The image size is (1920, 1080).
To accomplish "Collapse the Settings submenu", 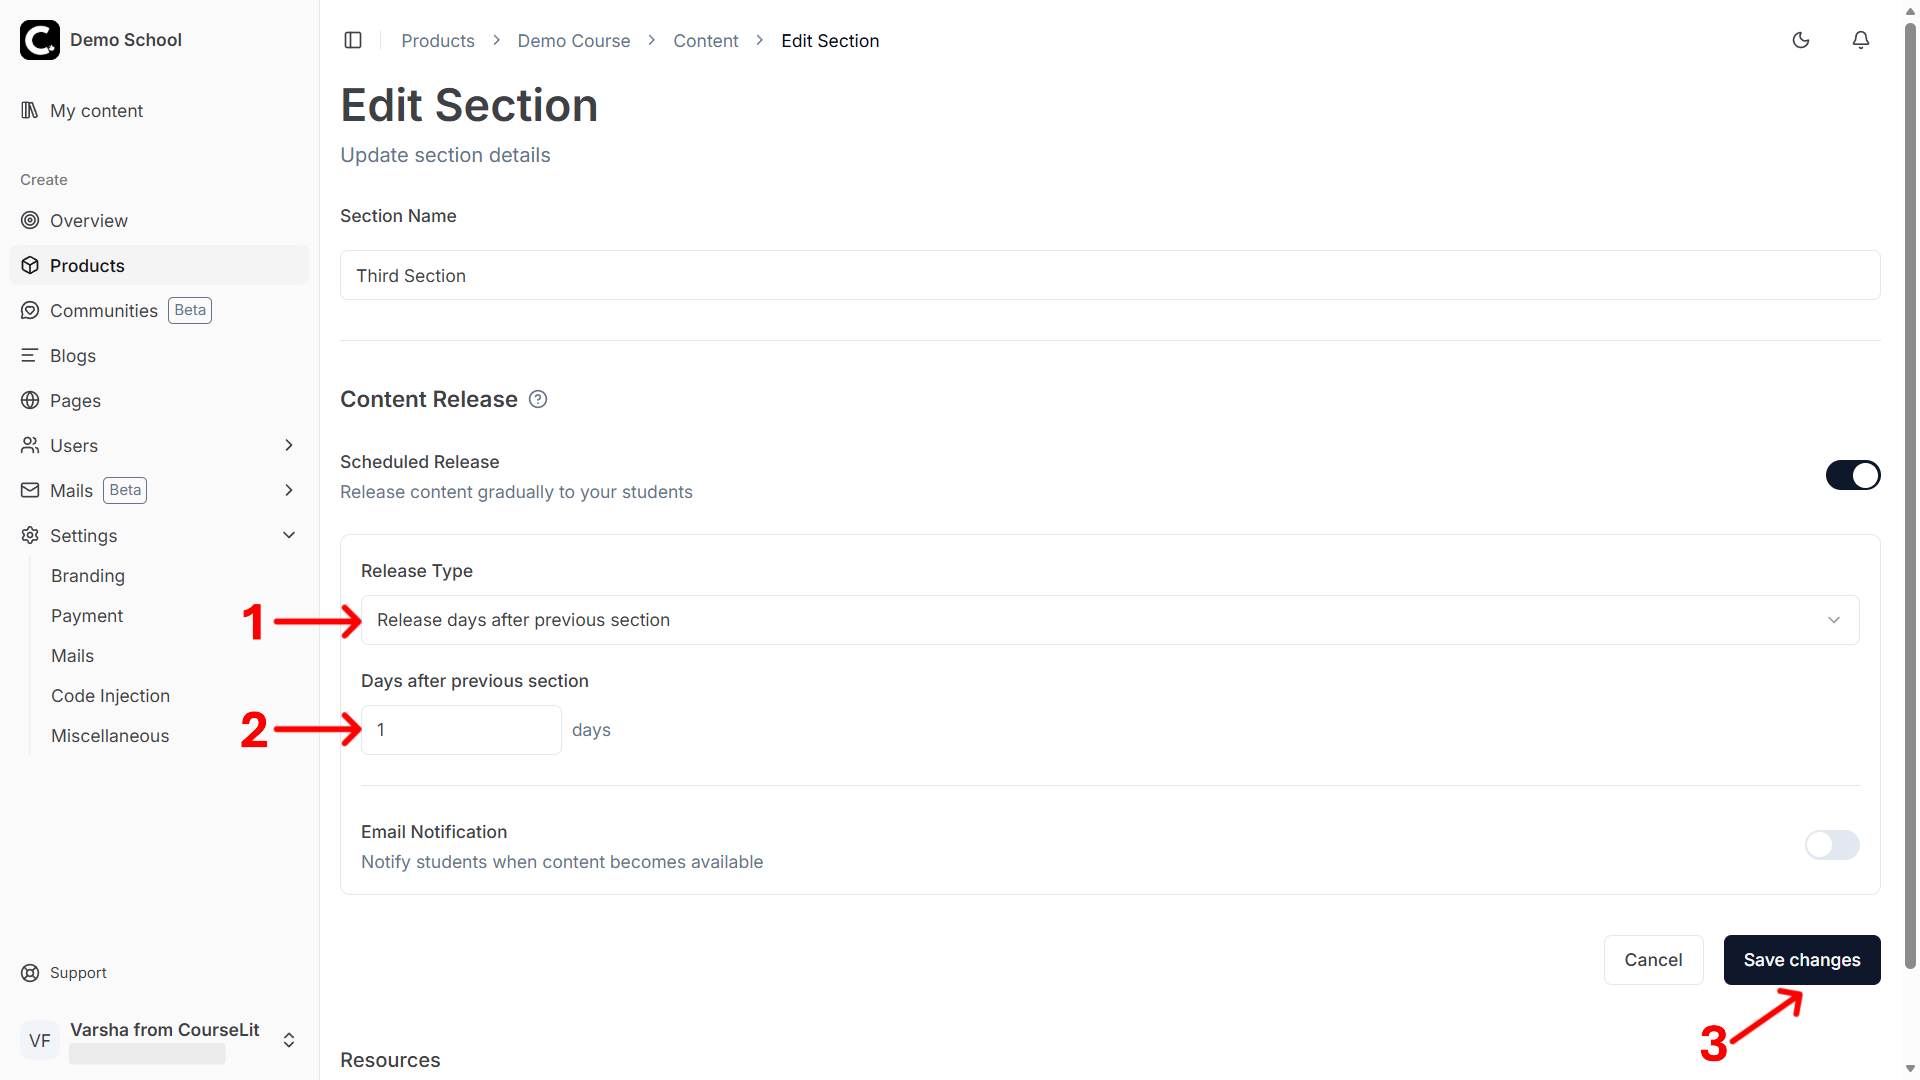I will tap(289, 535).
